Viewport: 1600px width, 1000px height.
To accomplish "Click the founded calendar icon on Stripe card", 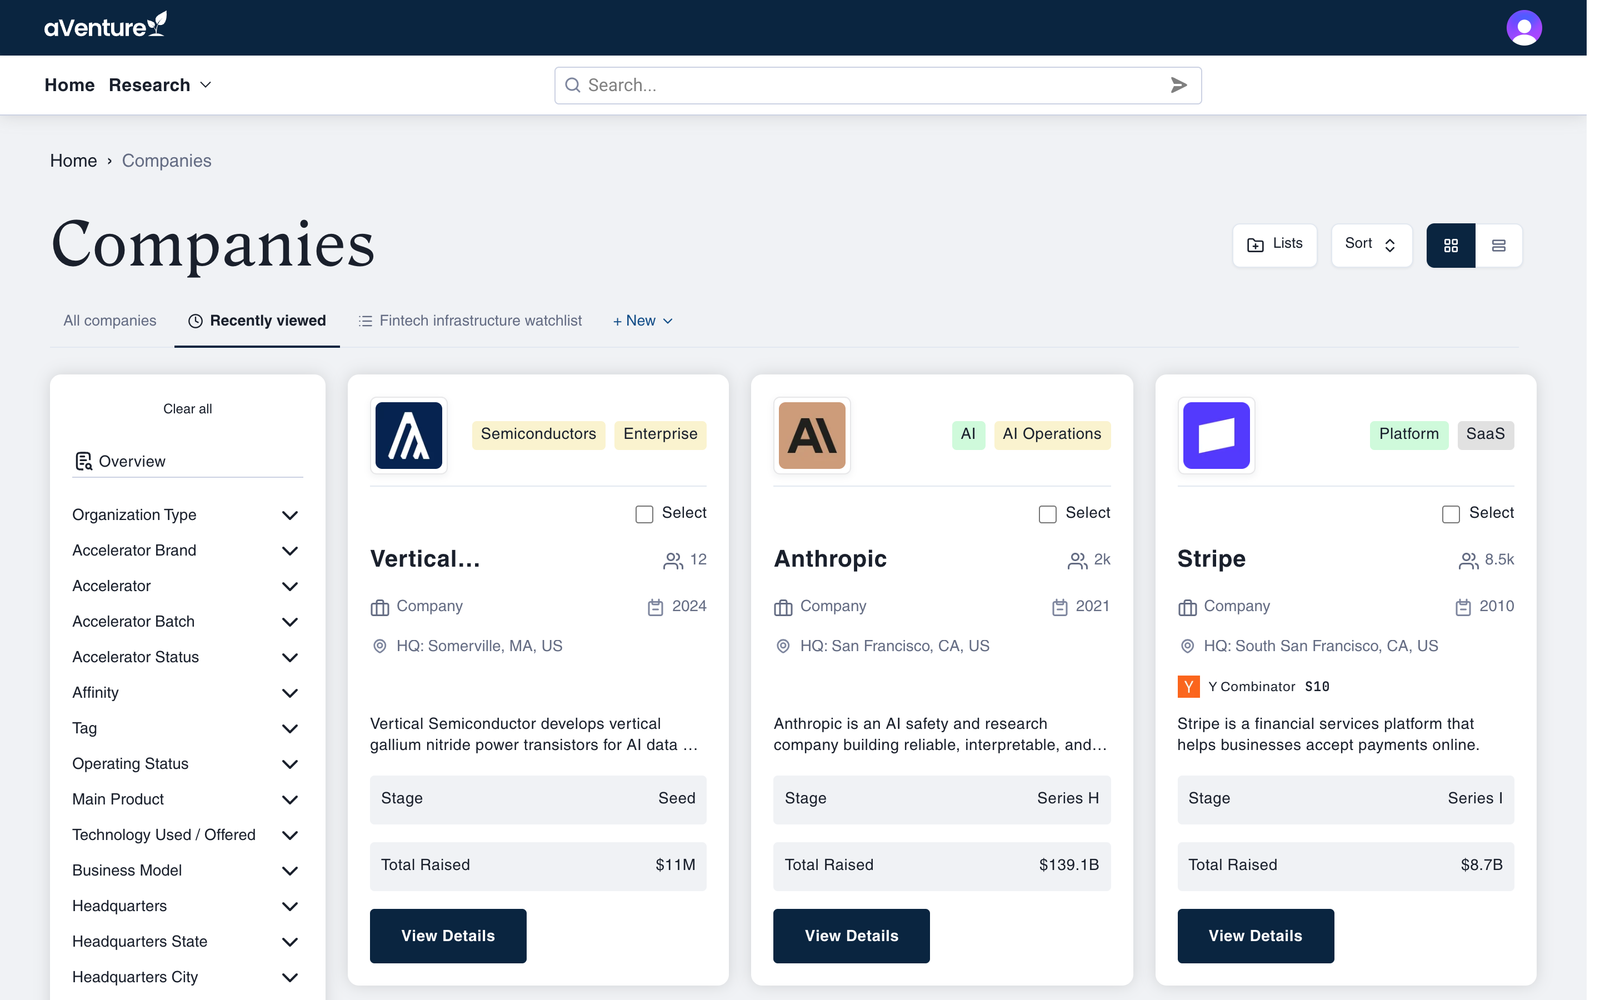I will click(x=1463, y=607).
